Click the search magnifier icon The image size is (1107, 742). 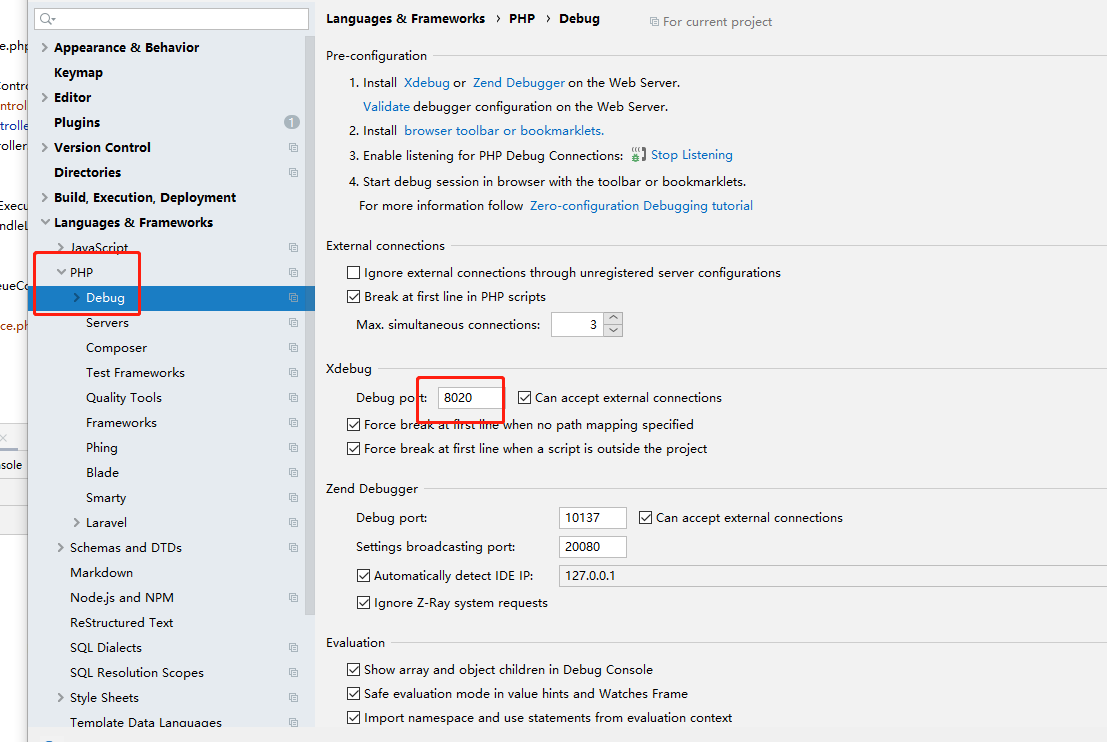click(x=48, y=19)
